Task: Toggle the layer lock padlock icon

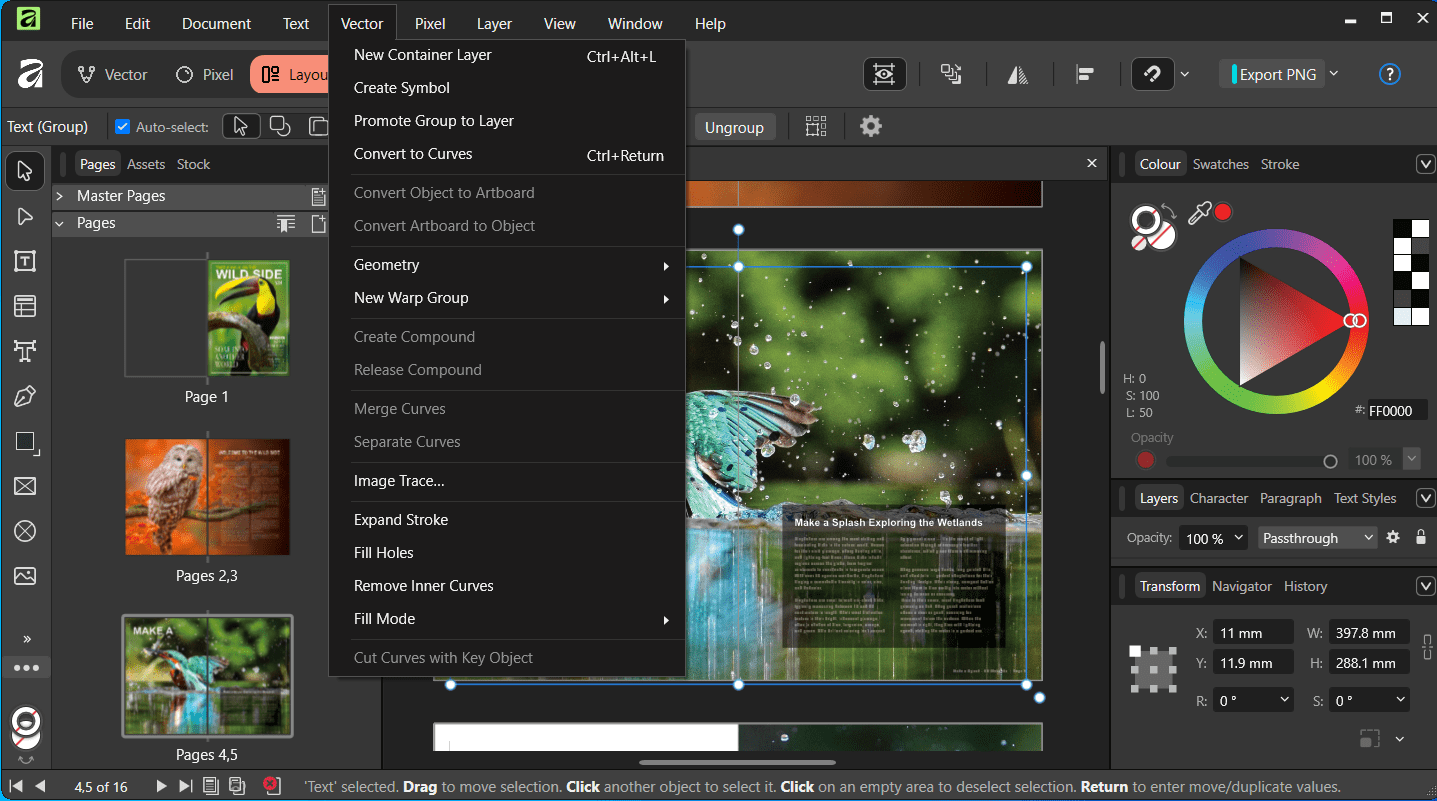Action: coord(1420,538)
